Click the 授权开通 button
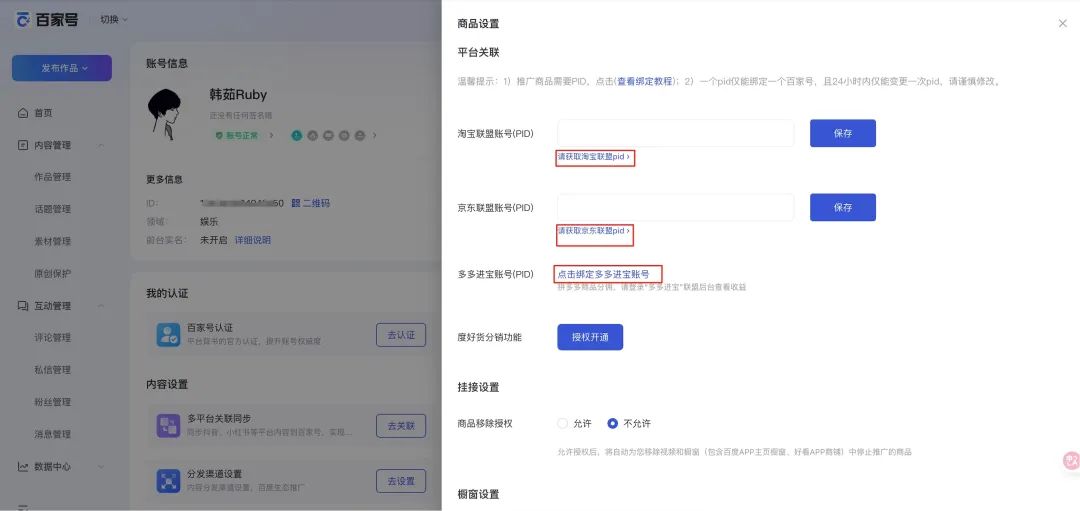This screenshot has height=511, width=1080. point(590,337)
